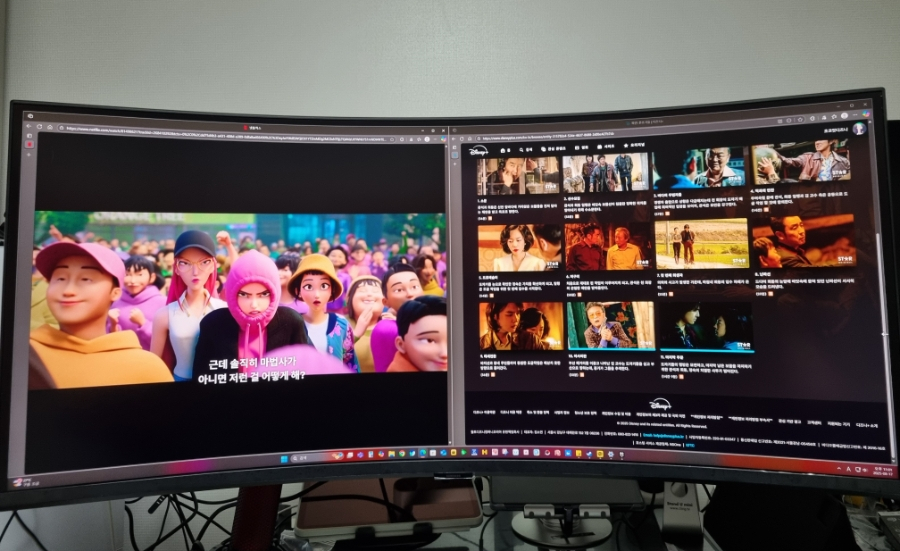
Task: Click the Disney+ logo in page footer
Action: [x=660, y=404]
